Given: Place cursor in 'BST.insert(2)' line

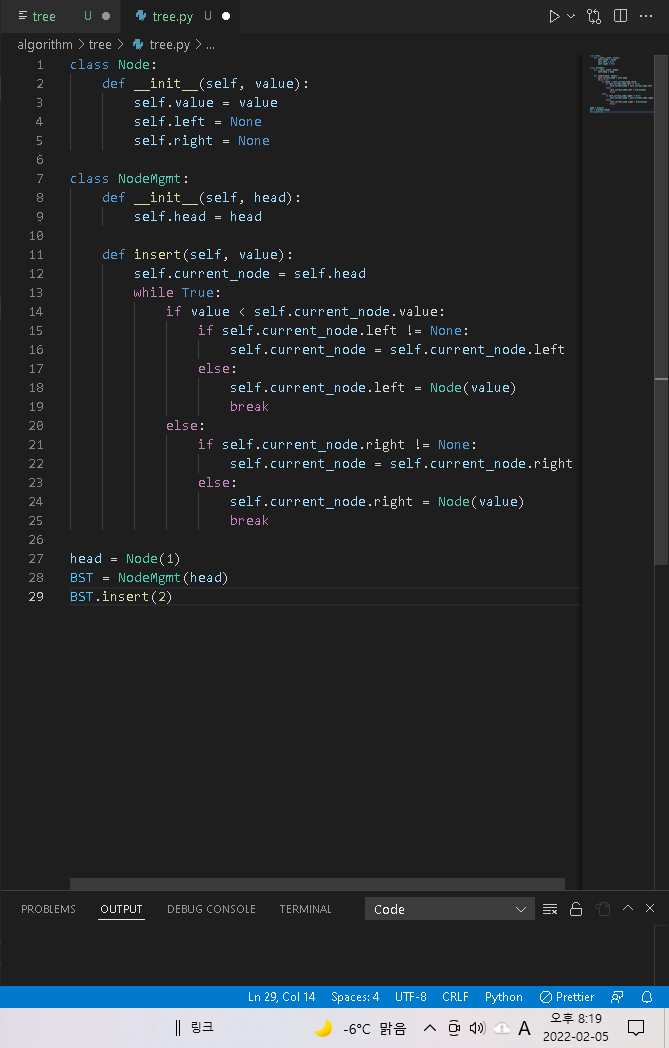Looking at the screenshot, I should 121,596.
